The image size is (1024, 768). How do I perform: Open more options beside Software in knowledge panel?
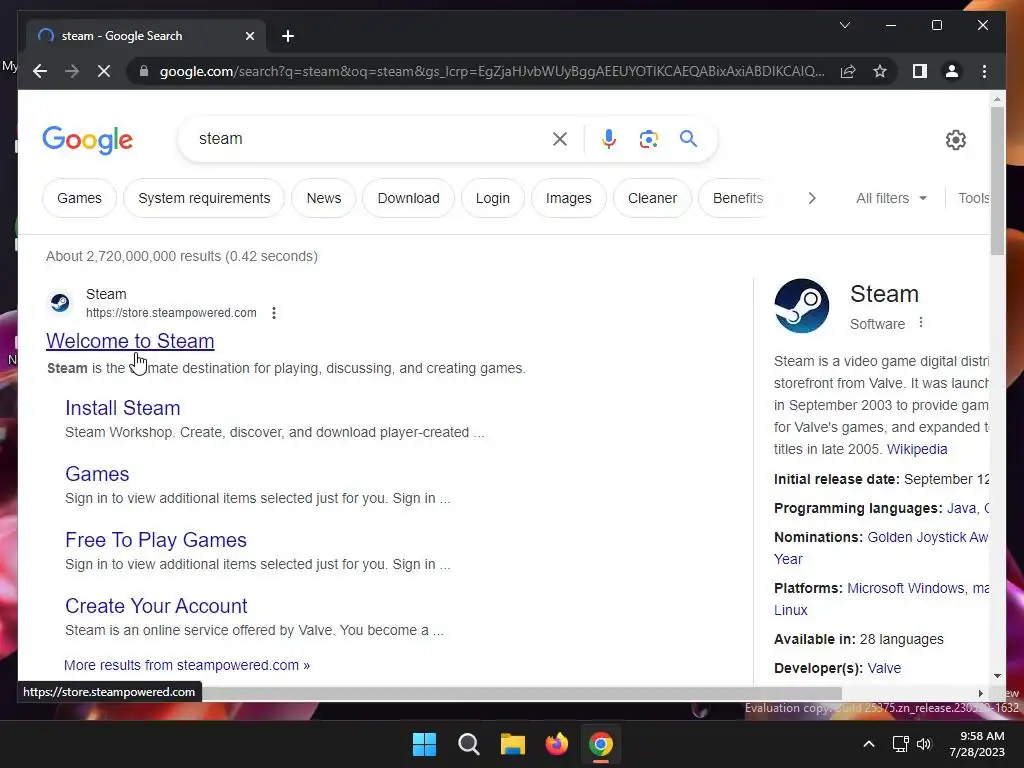point(921,323)
